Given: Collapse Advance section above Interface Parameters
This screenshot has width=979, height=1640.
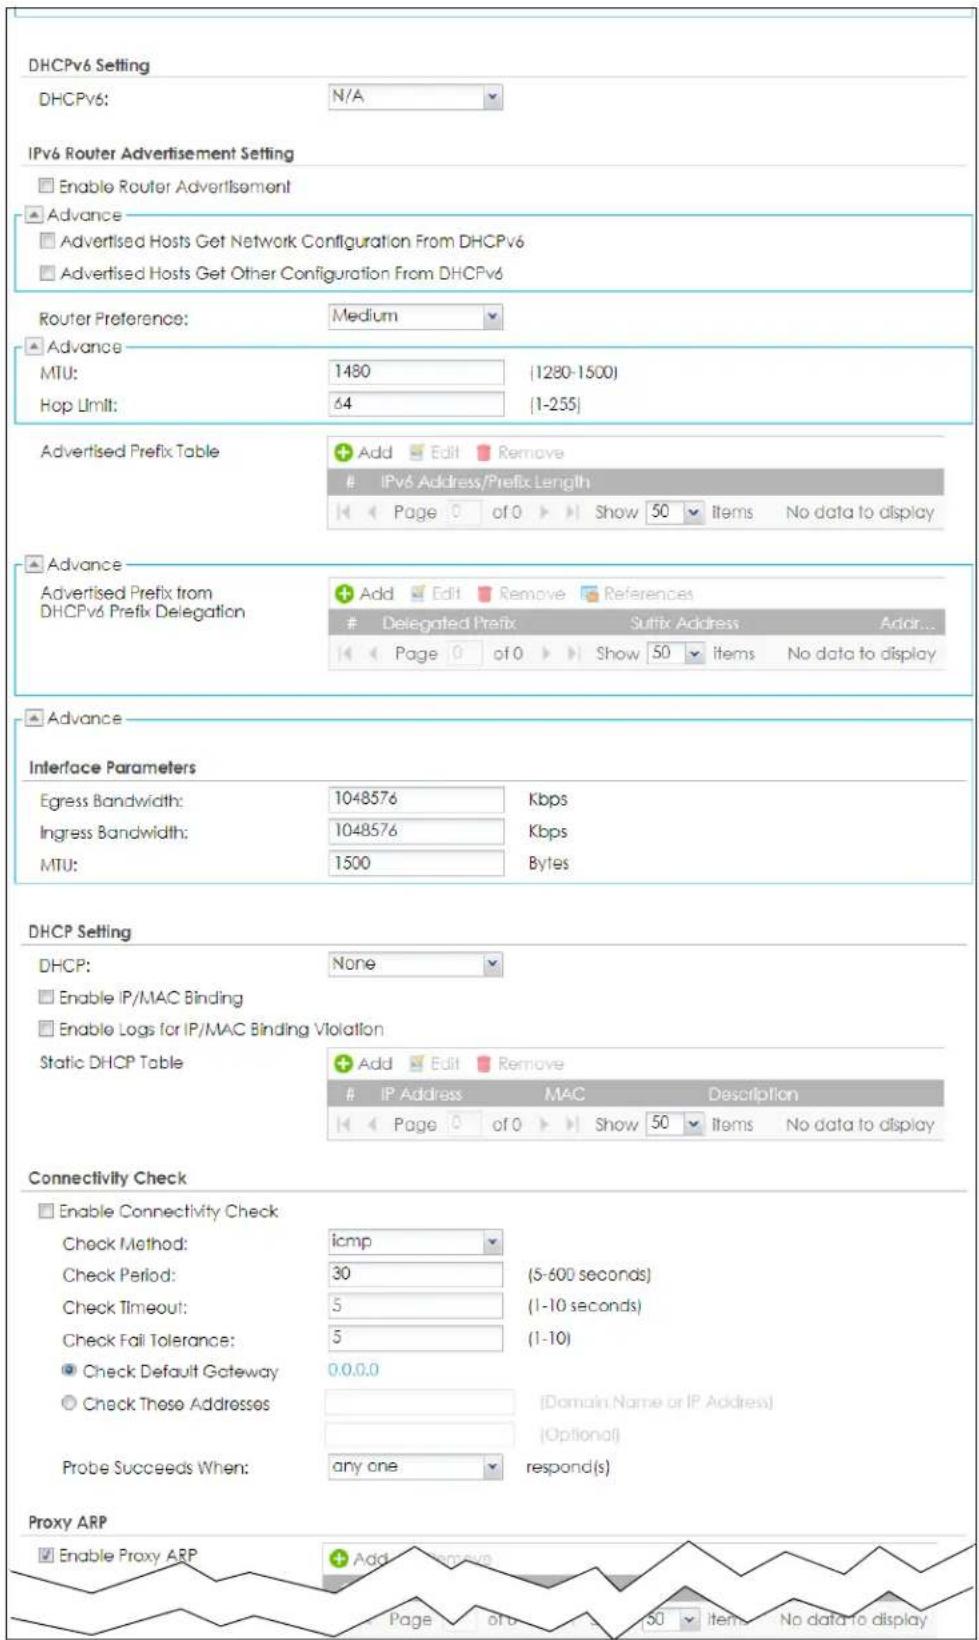Looking at the screenshot, I should 34,719.
